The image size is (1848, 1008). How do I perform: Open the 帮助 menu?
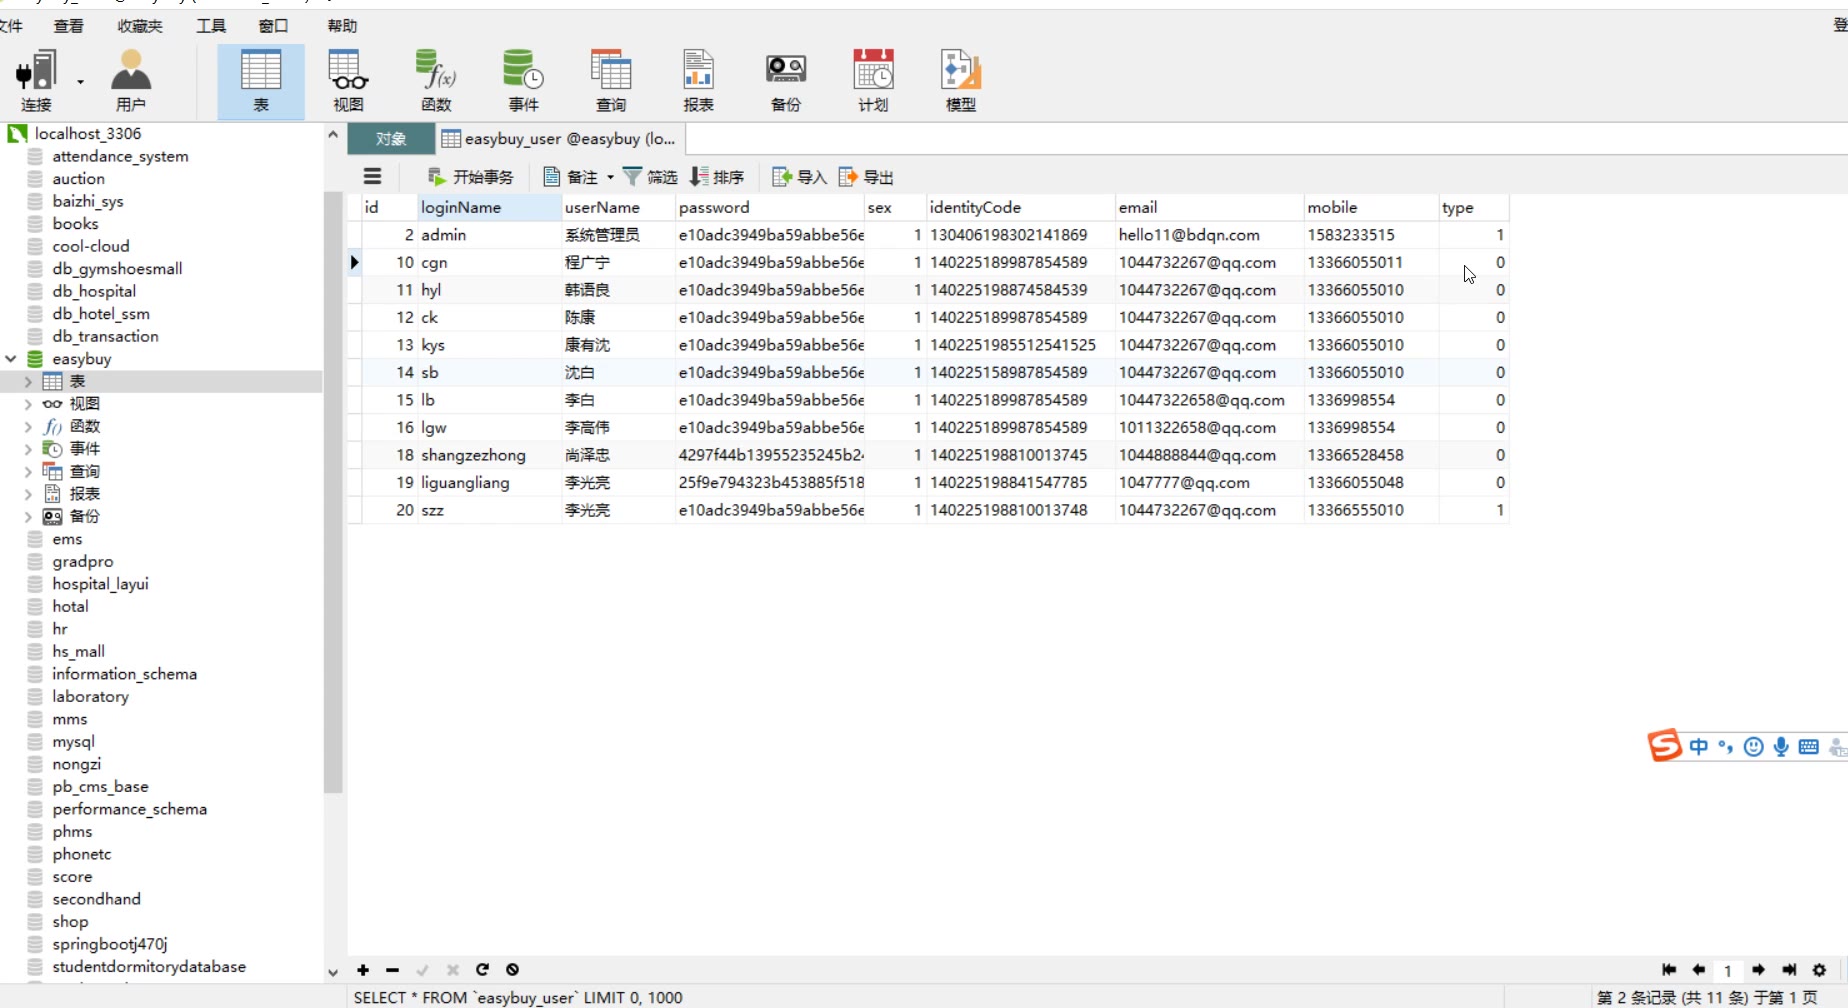tap(342, 26)
